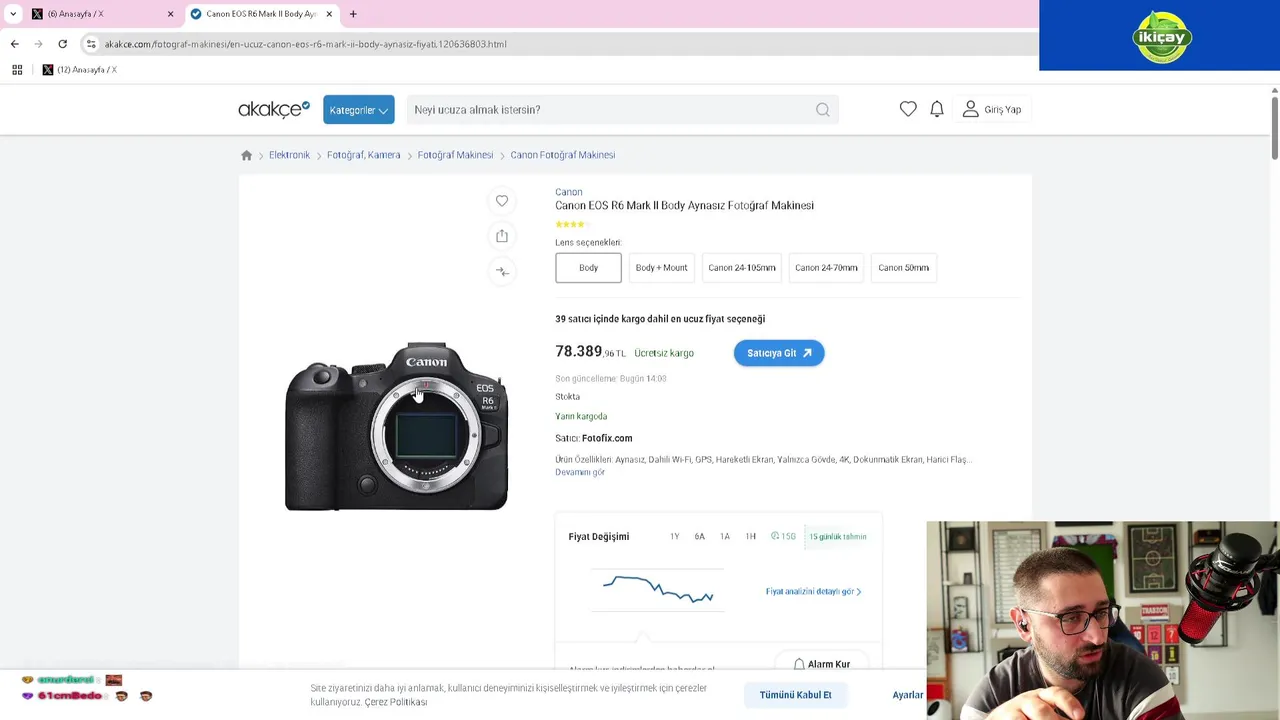Close the Canon EOS R6 browser tab
The height and width of the screenshot is (720, 1280).
click(x=329, y=14)
